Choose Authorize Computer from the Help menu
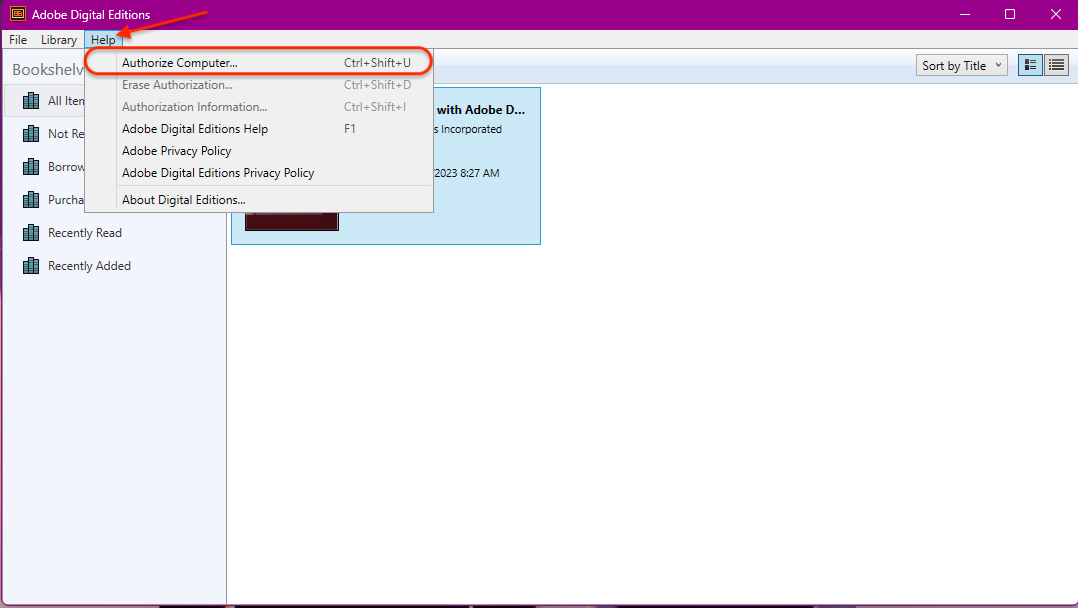The width and height of the screenshot is (1078, 608). (x=258, y=63)
